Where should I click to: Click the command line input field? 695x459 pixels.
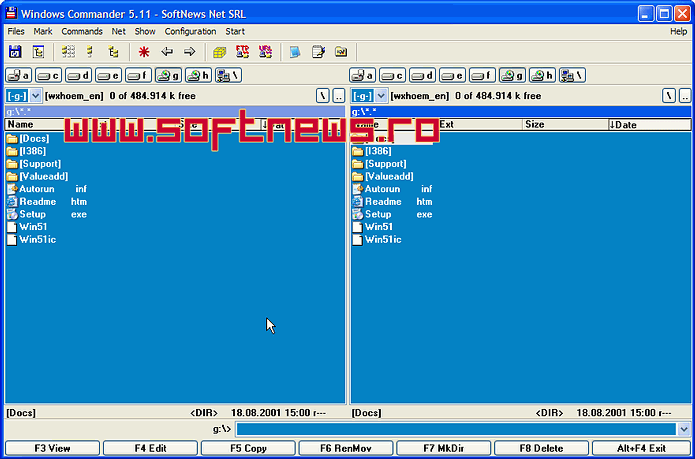456,429
